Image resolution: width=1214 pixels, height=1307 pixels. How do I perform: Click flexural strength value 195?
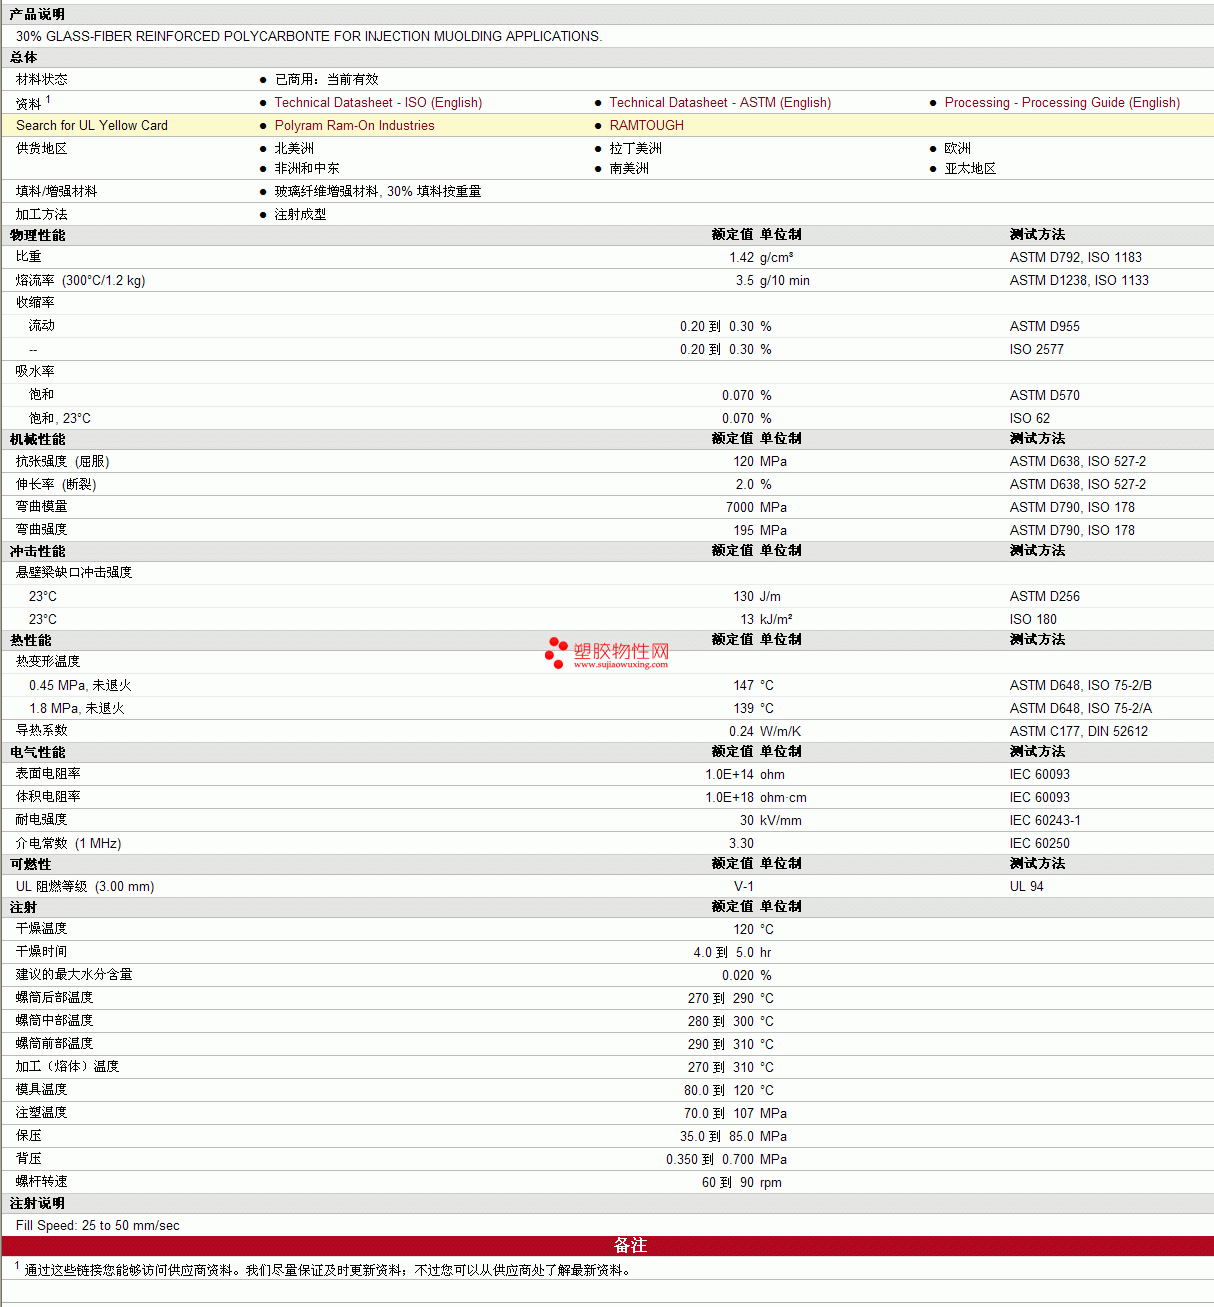tap(744, 531)
